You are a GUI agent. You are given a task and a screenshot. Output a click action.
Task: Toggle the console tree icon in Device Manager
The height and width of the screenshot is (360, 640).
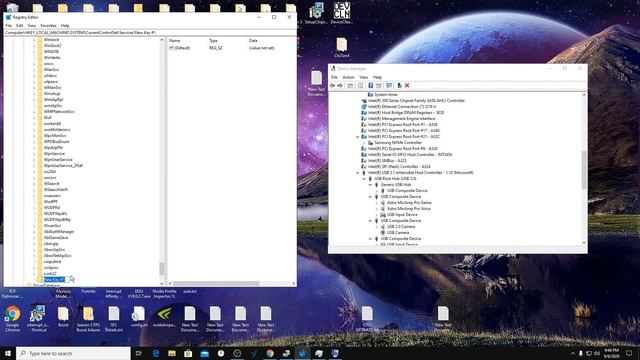[x=350, y=85]
